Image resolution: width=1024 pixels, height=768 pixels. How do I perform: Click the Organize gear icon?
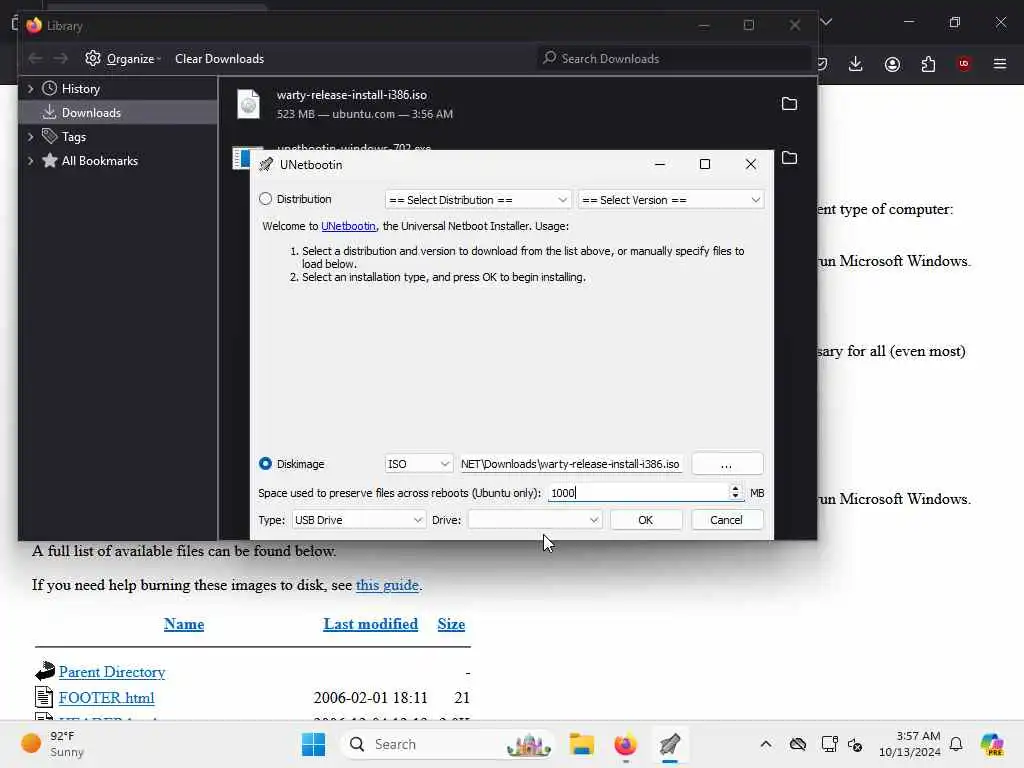click(x=93, y=58)
